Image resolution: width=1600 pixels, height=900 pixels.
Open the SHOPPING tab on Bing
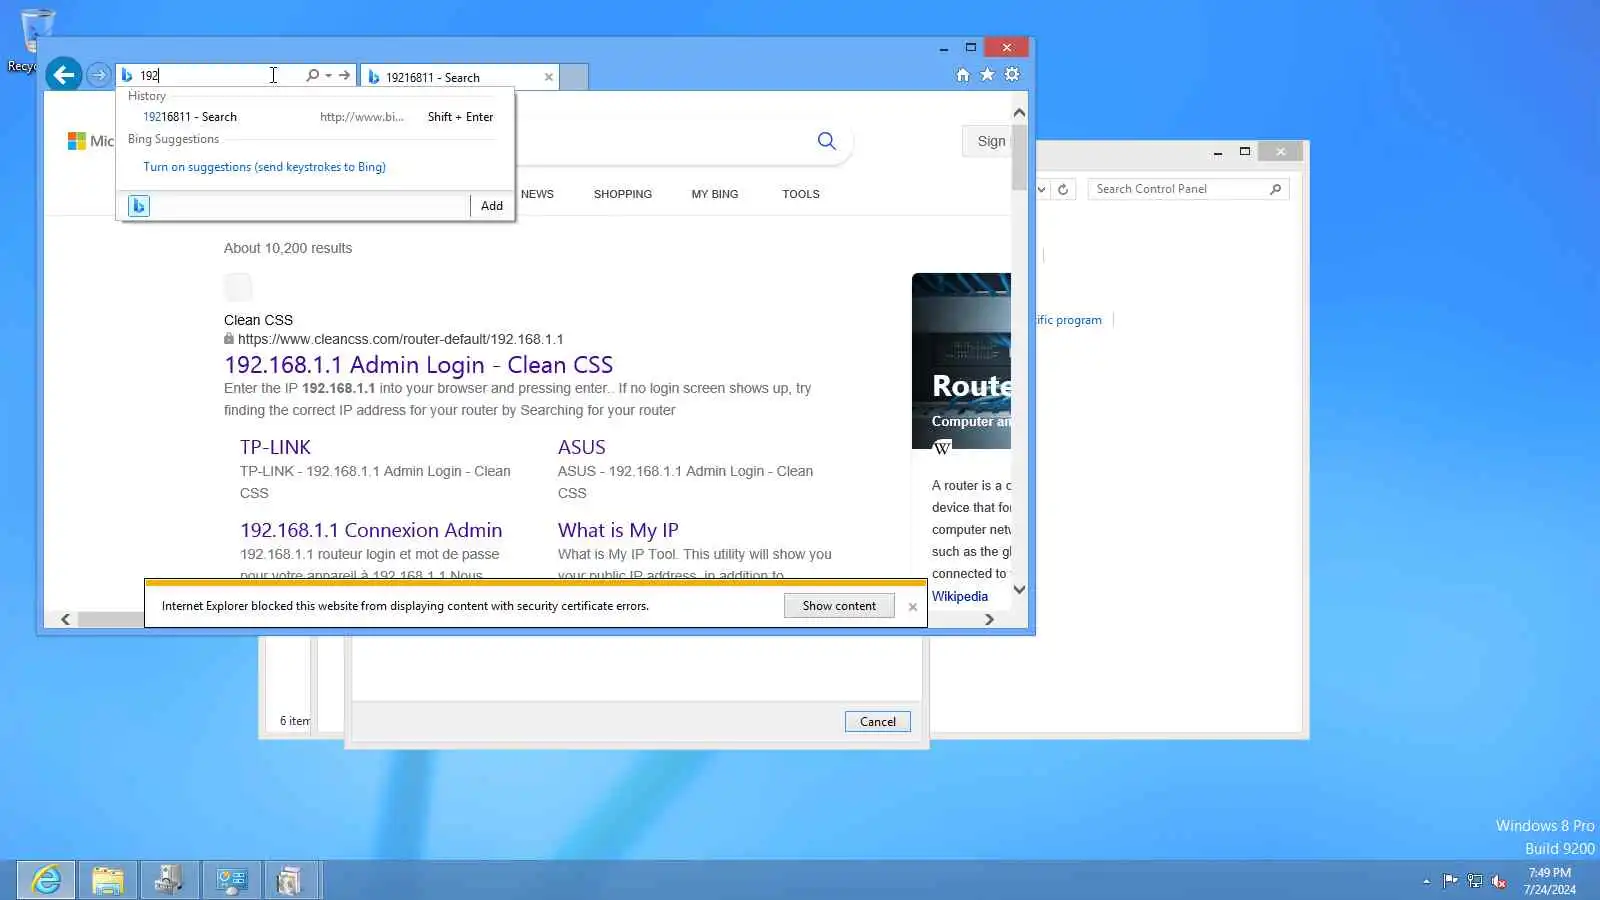623,194
